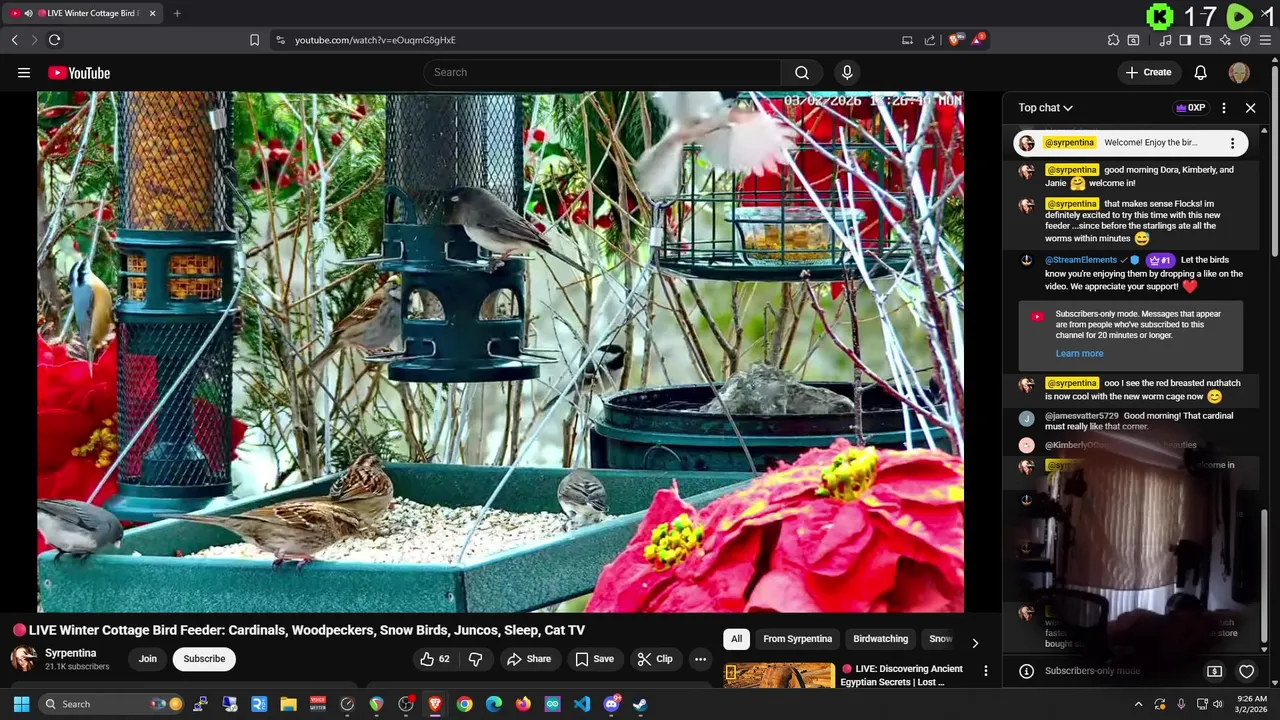
Task: Close the live chat panel
Action: [1250, 108]
